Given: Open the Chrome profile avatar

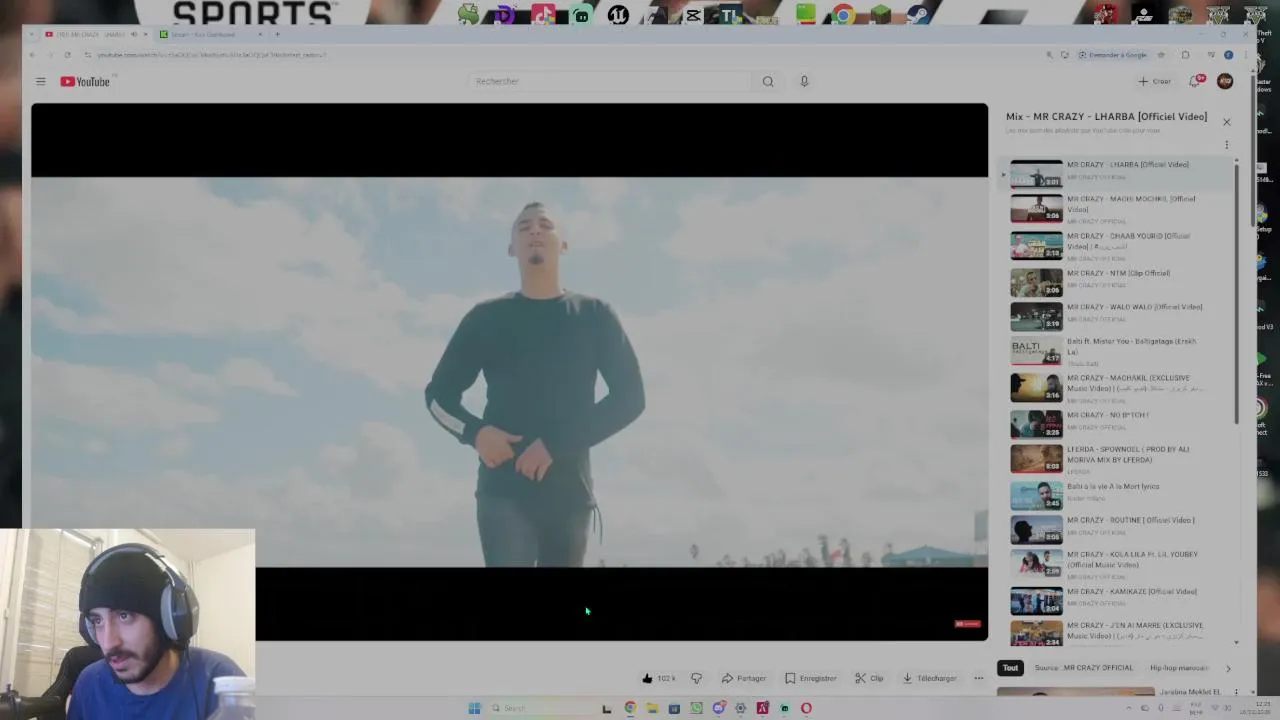Looking at the screenshot, I should tap(1228, 55).
